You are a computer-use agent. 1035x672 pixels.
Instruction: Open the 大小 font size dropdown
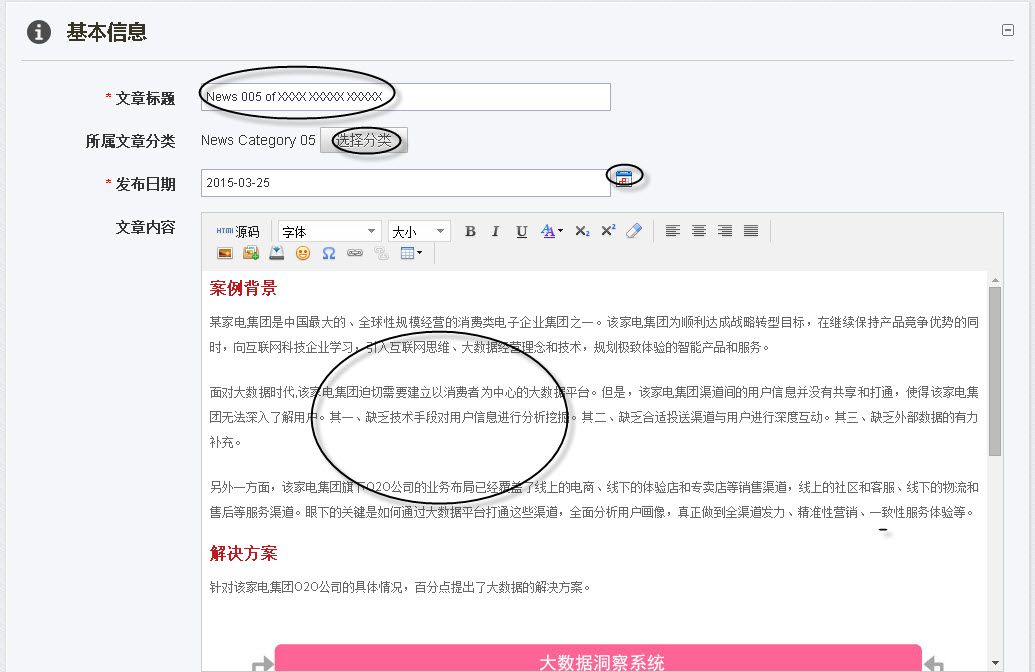[x=418, y=231]
